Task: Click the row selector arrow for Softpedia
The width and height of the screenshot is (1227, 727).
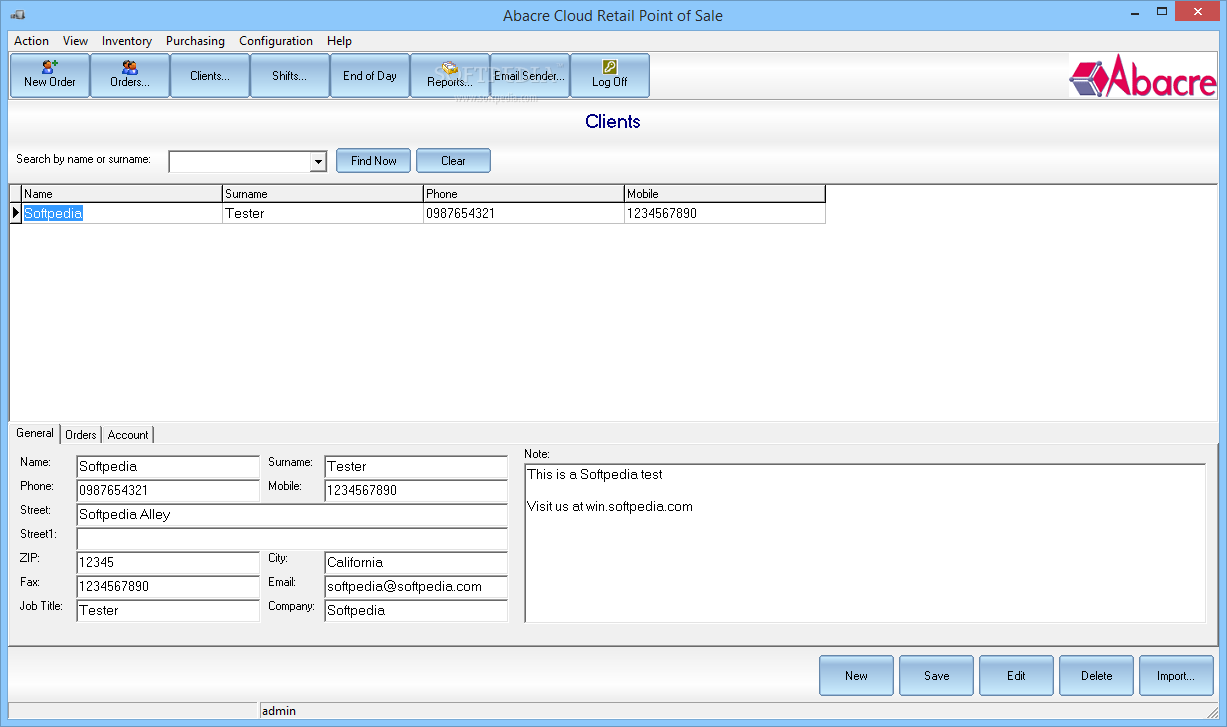Action: [x=16, y=213]
